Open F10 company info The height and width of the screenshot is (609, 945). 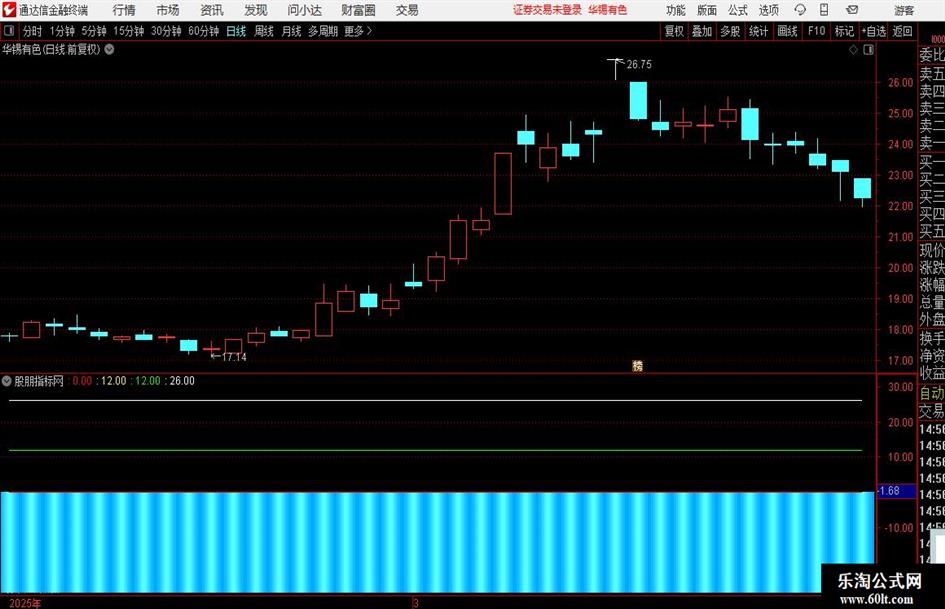pos(816,31)
